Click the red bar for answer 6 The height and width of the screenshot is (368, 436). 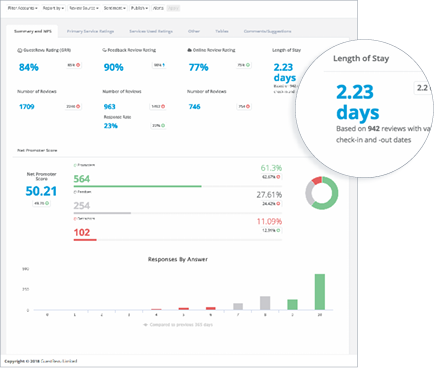click(x=211, y=309)
